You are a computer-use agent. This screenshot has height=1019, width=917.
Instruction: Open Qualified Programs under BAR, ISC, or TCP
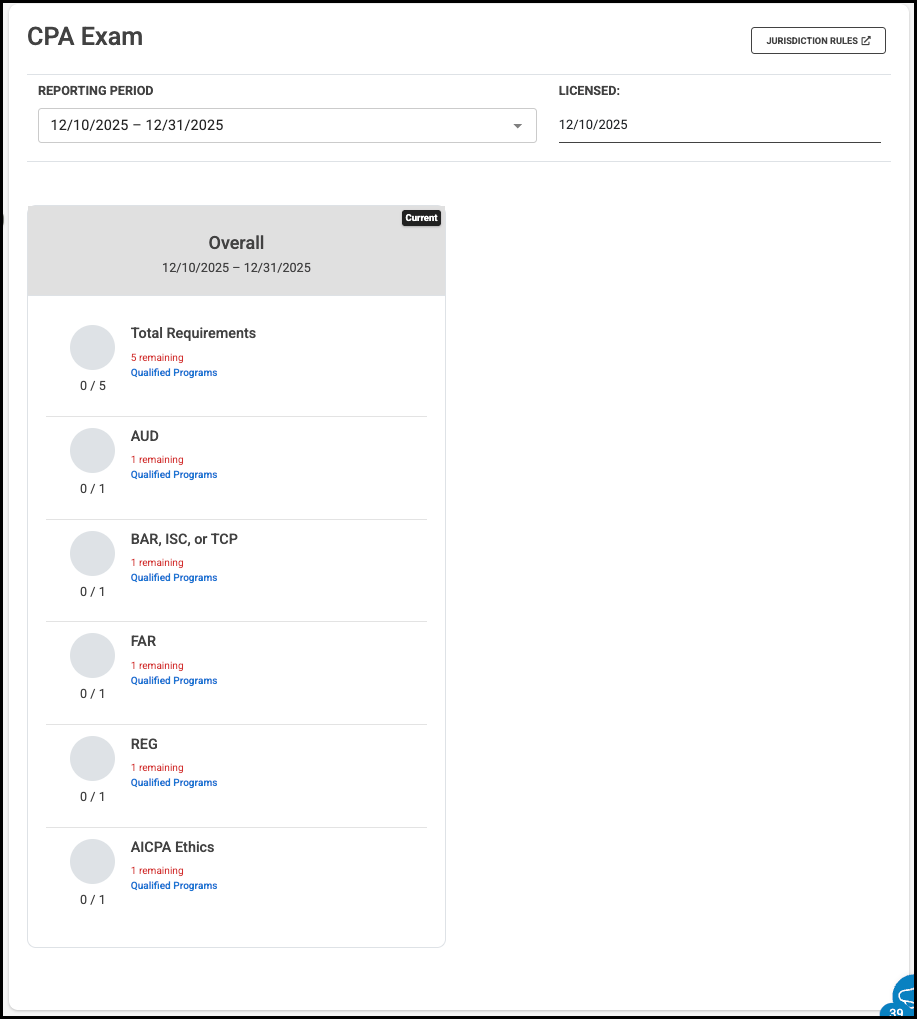174,578
